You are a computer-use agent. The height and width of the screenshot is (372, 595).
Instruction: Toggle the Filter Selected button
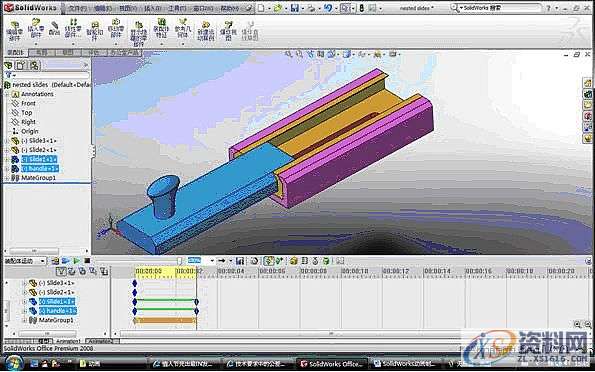pyautogui.click(x=93, y=271)
